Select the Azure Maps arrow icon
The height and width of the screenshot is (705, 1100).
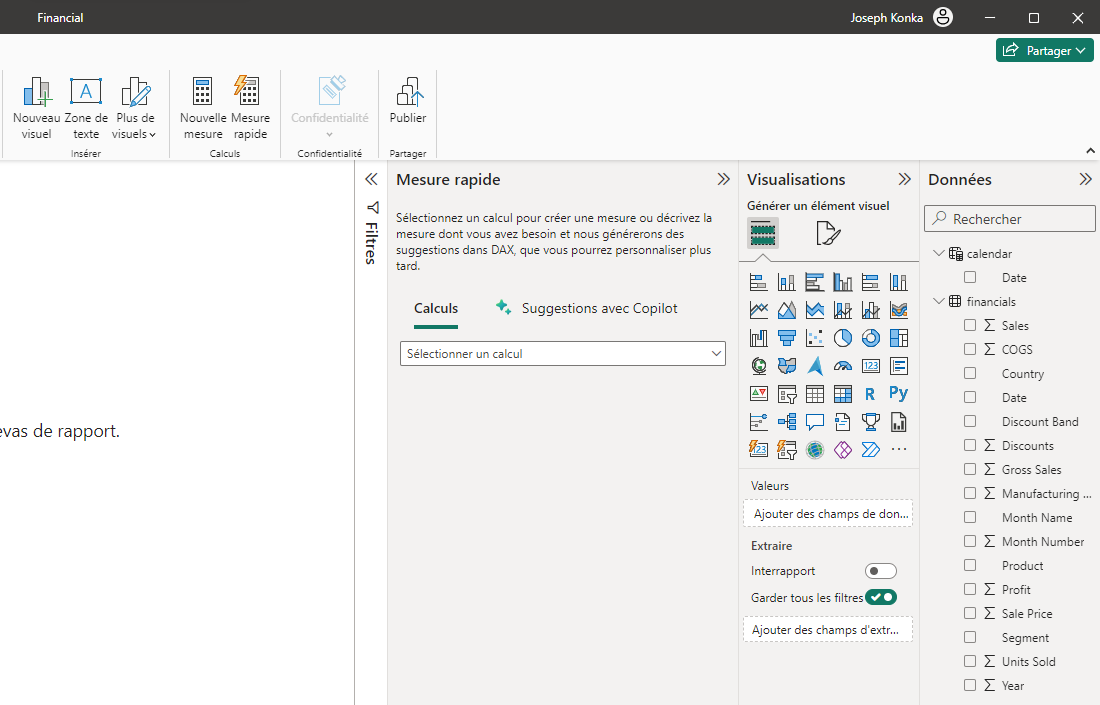pyautogui.click(x=814, y=365)
